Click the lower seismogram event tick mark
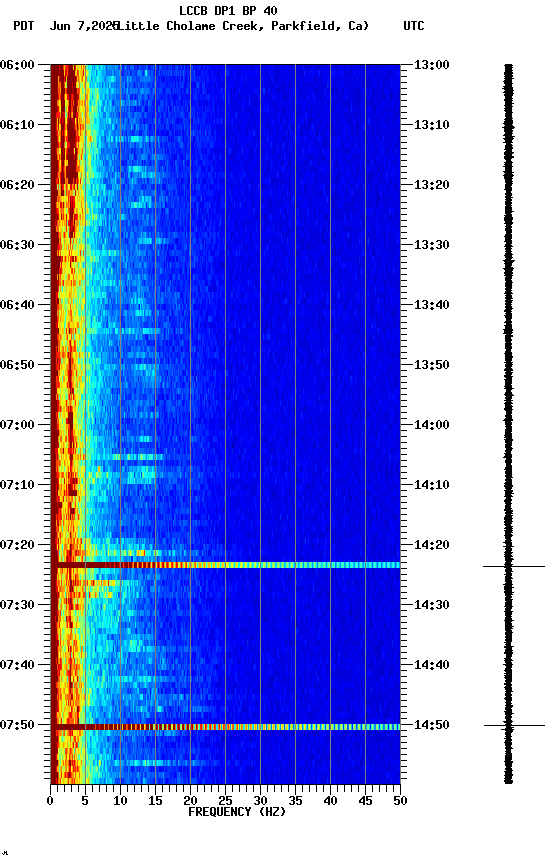This screenshot has width=552, height=864. (x=515, y=726)
